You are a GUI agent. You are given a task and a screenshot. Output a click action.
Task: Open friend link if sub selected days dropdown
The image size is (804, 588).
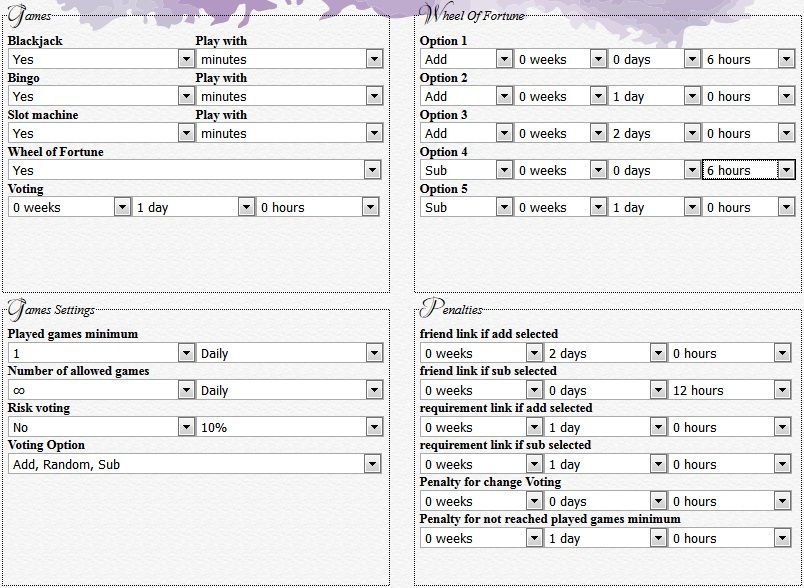pos(606,390)
